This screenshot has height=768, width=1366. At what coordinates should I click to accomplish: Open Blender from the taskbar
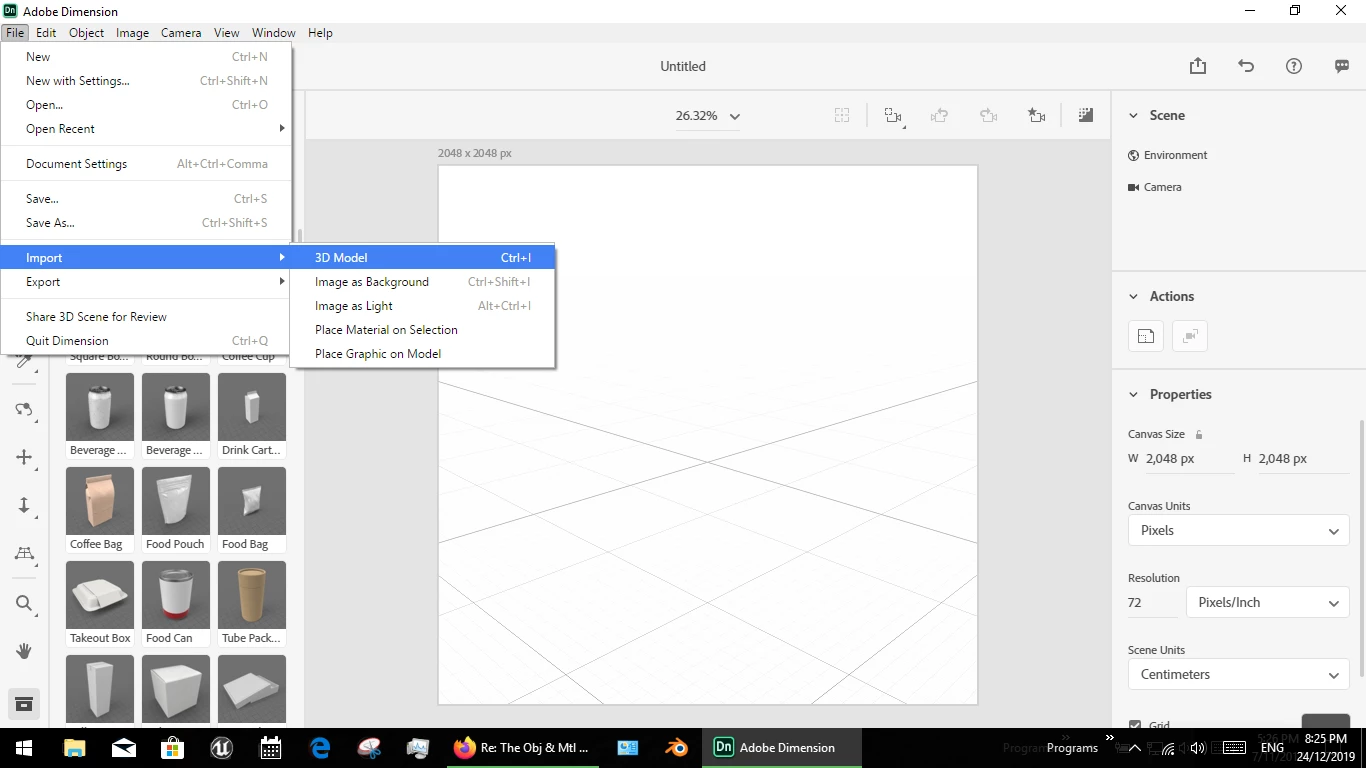point(677,747)
